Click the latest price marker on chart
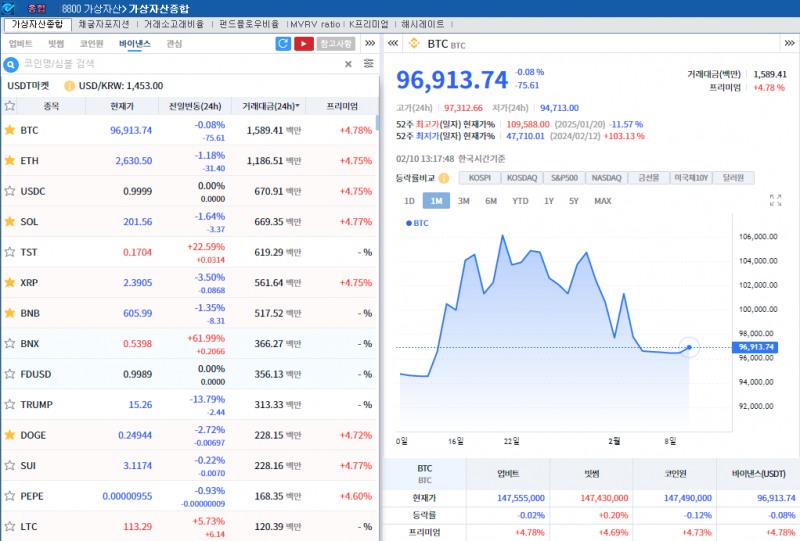This screenshot has height=541, width=800. click(689, 347)
